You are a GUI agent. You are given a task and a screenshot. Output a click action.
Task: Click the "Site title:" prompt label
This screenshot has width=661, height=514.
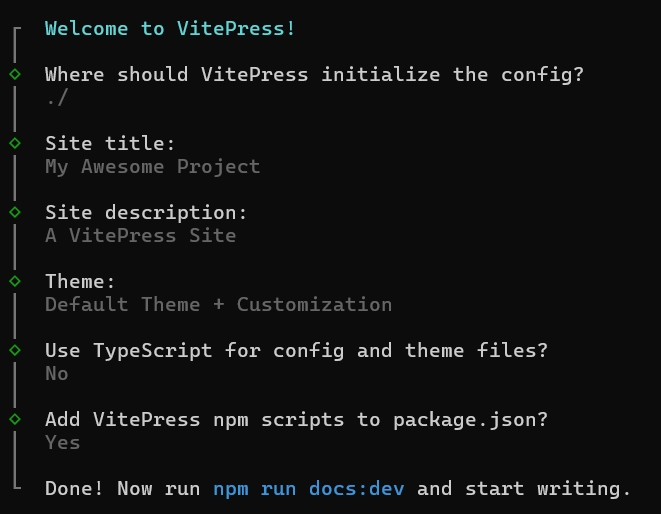pos(110,144)
